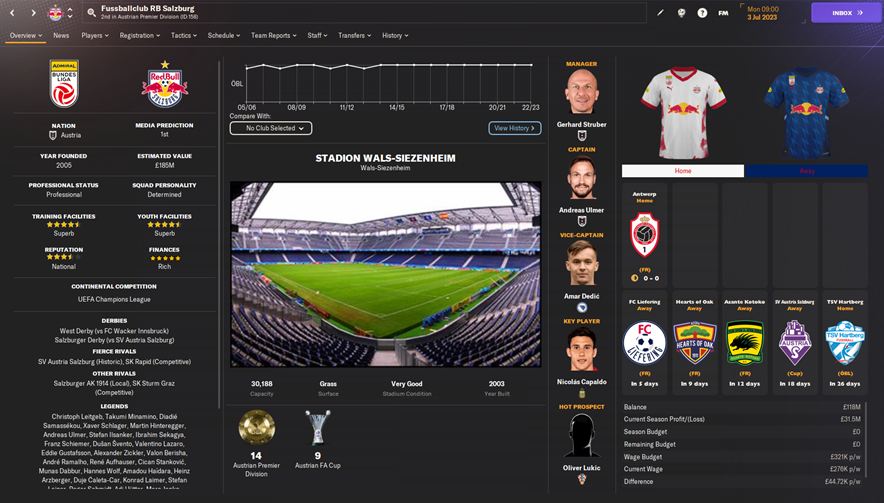Click the nationality flag under Amar Dedić

click(582, 307)
